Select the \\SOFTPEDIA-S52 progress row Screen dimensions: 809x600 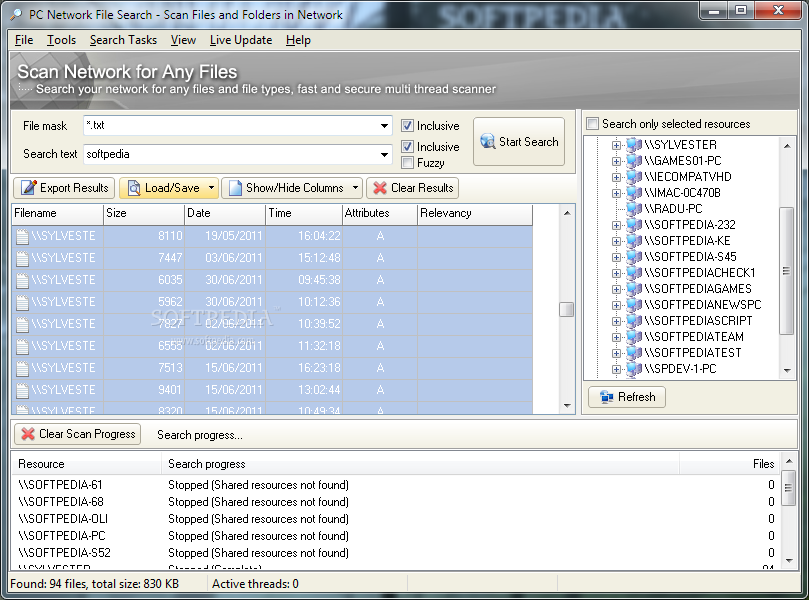coord(396,553)
